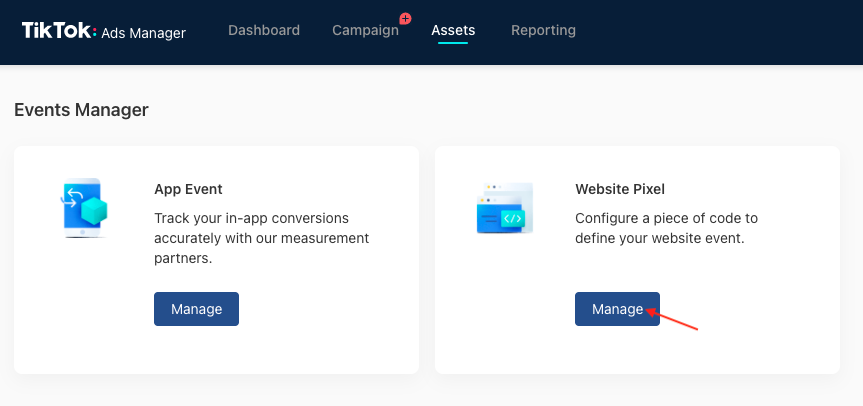Click the Events Manager page heading
The image size is (863, 406).
(81, 110)
